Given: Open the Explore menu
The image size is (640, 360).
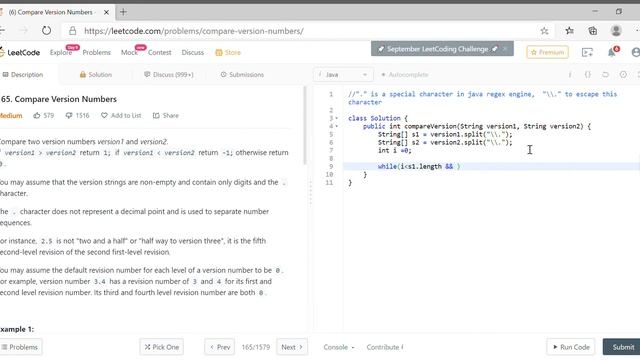Looking at the screenshot, I should pos(61,52).
